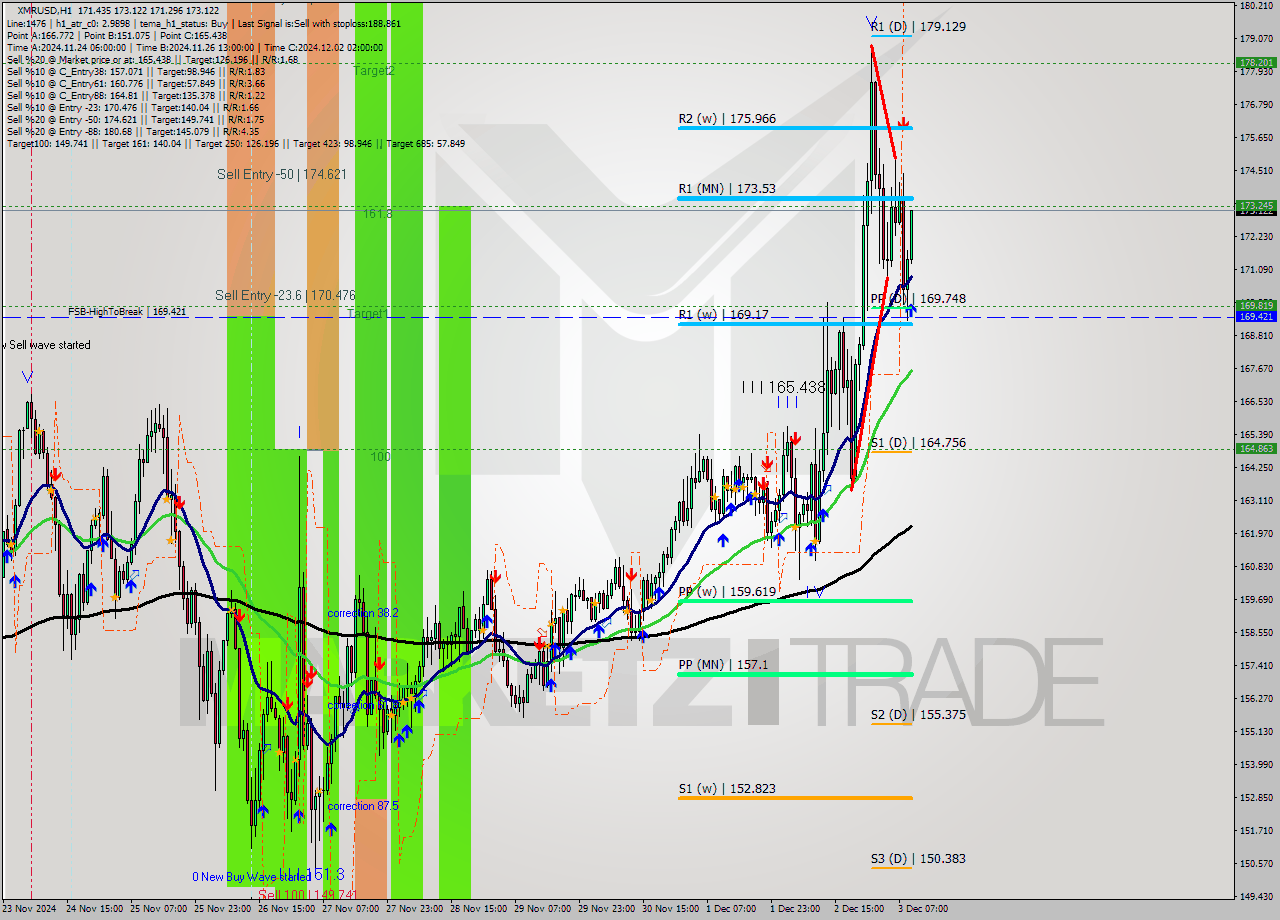Click the green 178.201 price tag on axis
Image resolution: width=1280 pixels, height=920 pixels.
click(x=1256, y=62)
